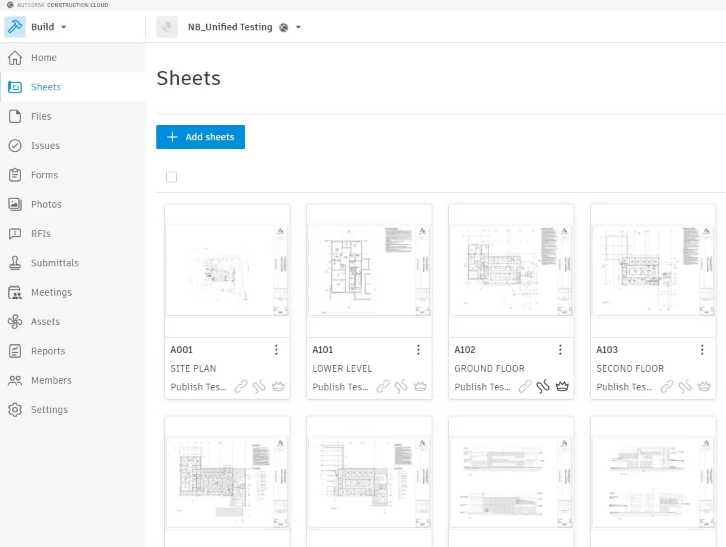726x547 pixels.
Task: Open the three-dot menu on A103
Action: click(x=702, y=350)
